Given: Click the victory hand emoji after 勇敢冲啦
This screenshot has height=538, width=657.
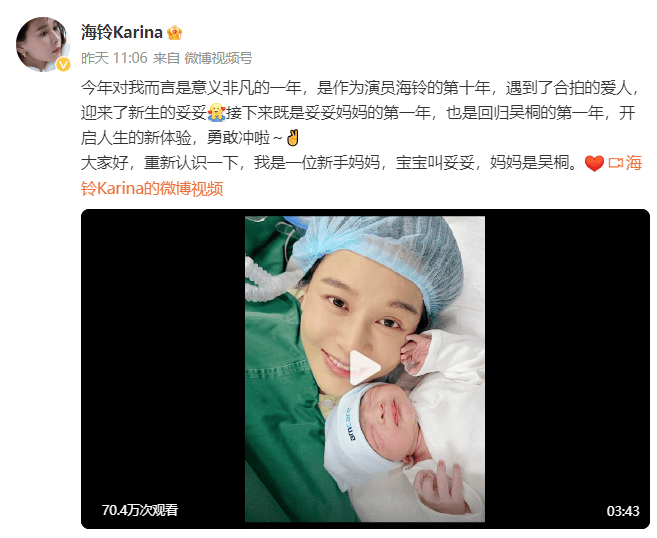Looking at the screenshot, I should [x=292, y=138].
